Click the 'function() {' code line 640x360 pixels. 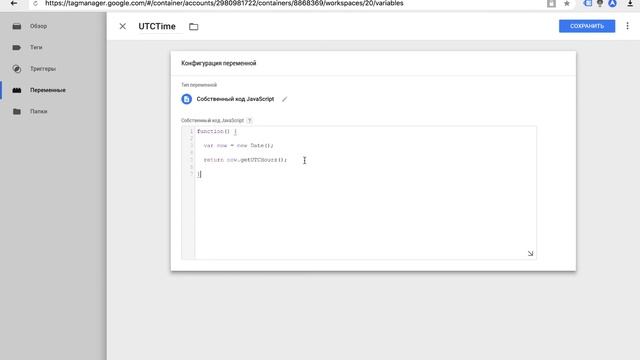tap(217, 131)
